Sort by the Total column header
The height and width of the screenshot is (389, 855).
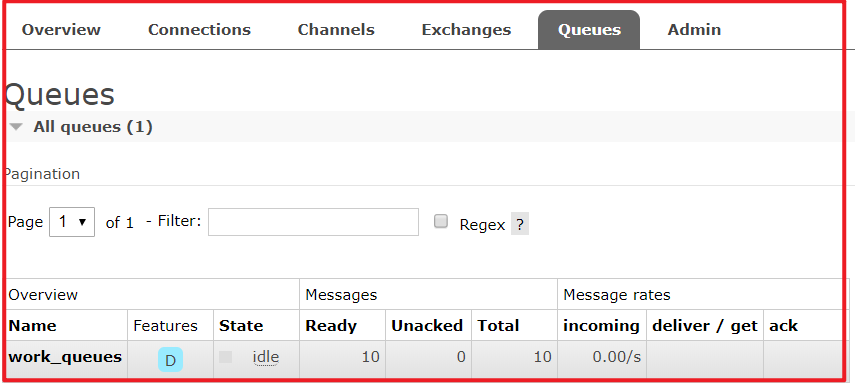[498, 326]
